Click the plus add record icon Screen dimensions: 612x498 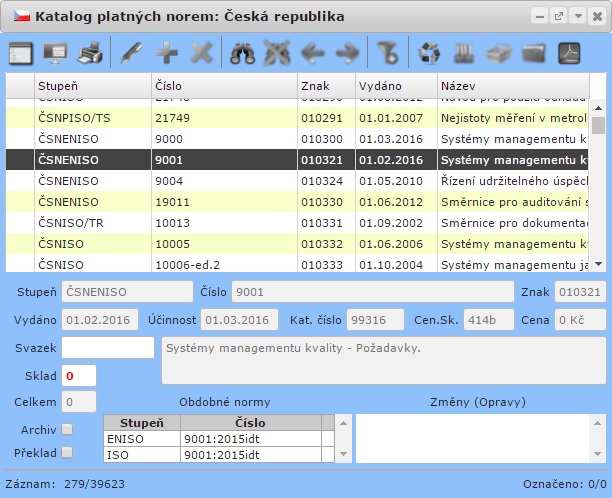[x=167, y=53]
